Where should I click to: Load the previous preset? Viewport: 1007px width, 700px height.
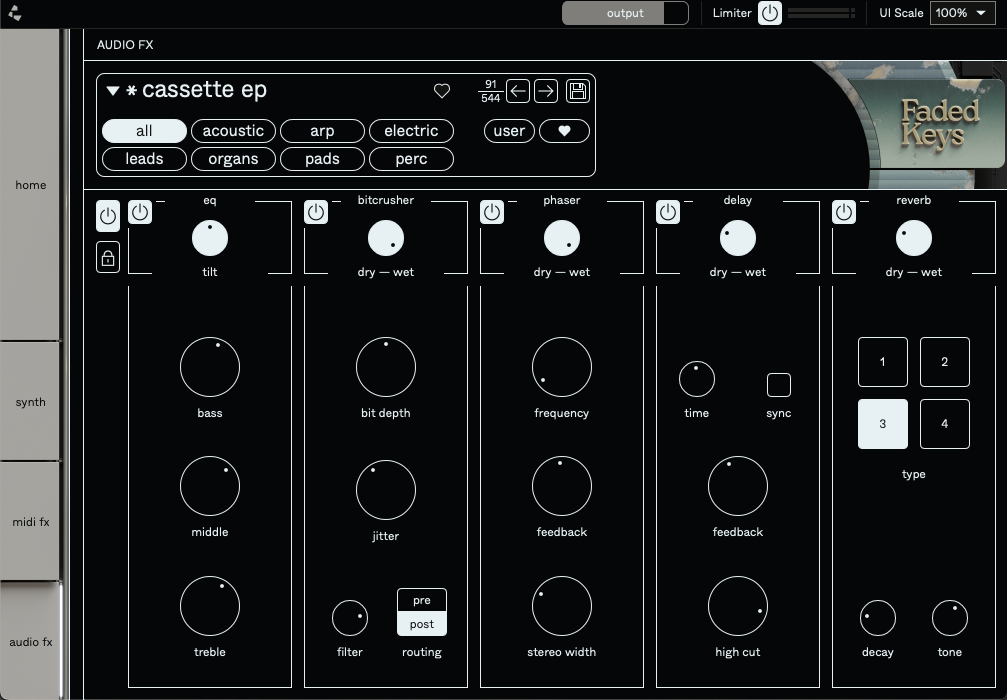pyautogui.click(x=518, y=91)
